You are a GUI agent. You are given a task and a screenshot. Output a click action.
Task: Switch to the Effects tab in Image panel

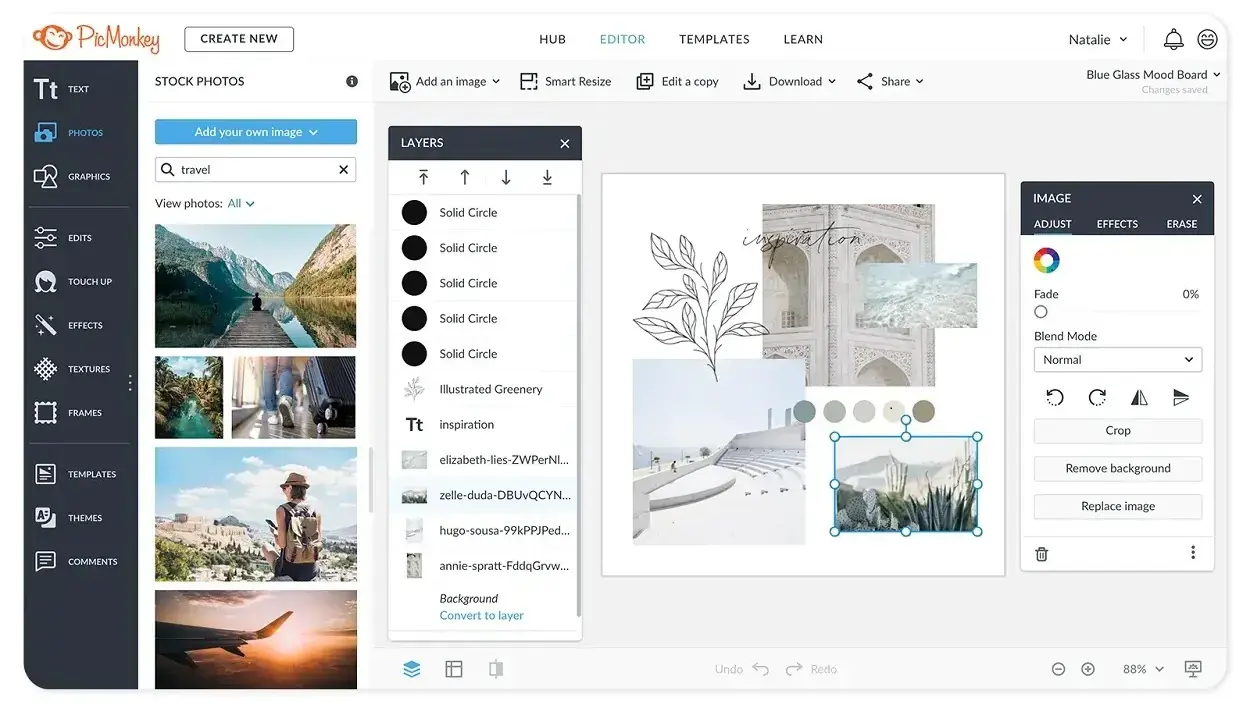click(1117, 224)
